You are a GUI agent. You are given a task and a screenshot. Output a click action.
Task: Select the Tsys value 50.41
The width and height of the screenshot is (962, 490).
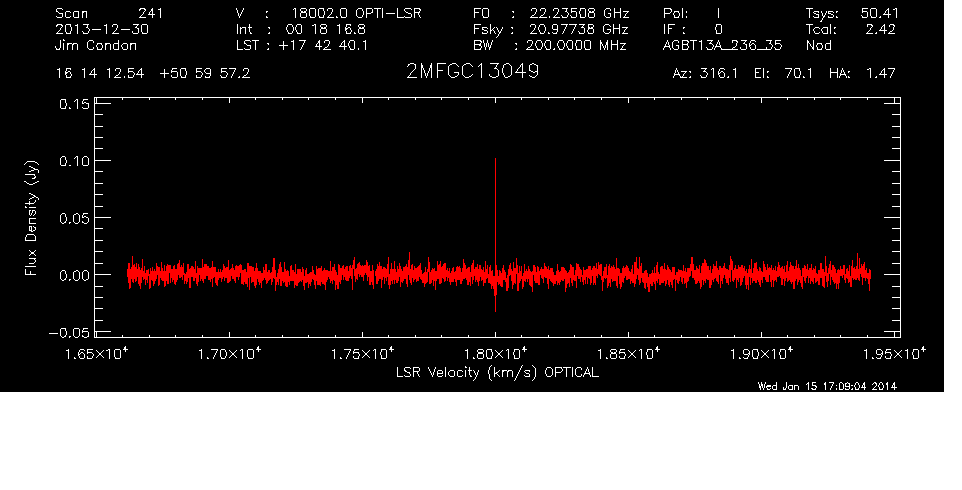880,13
